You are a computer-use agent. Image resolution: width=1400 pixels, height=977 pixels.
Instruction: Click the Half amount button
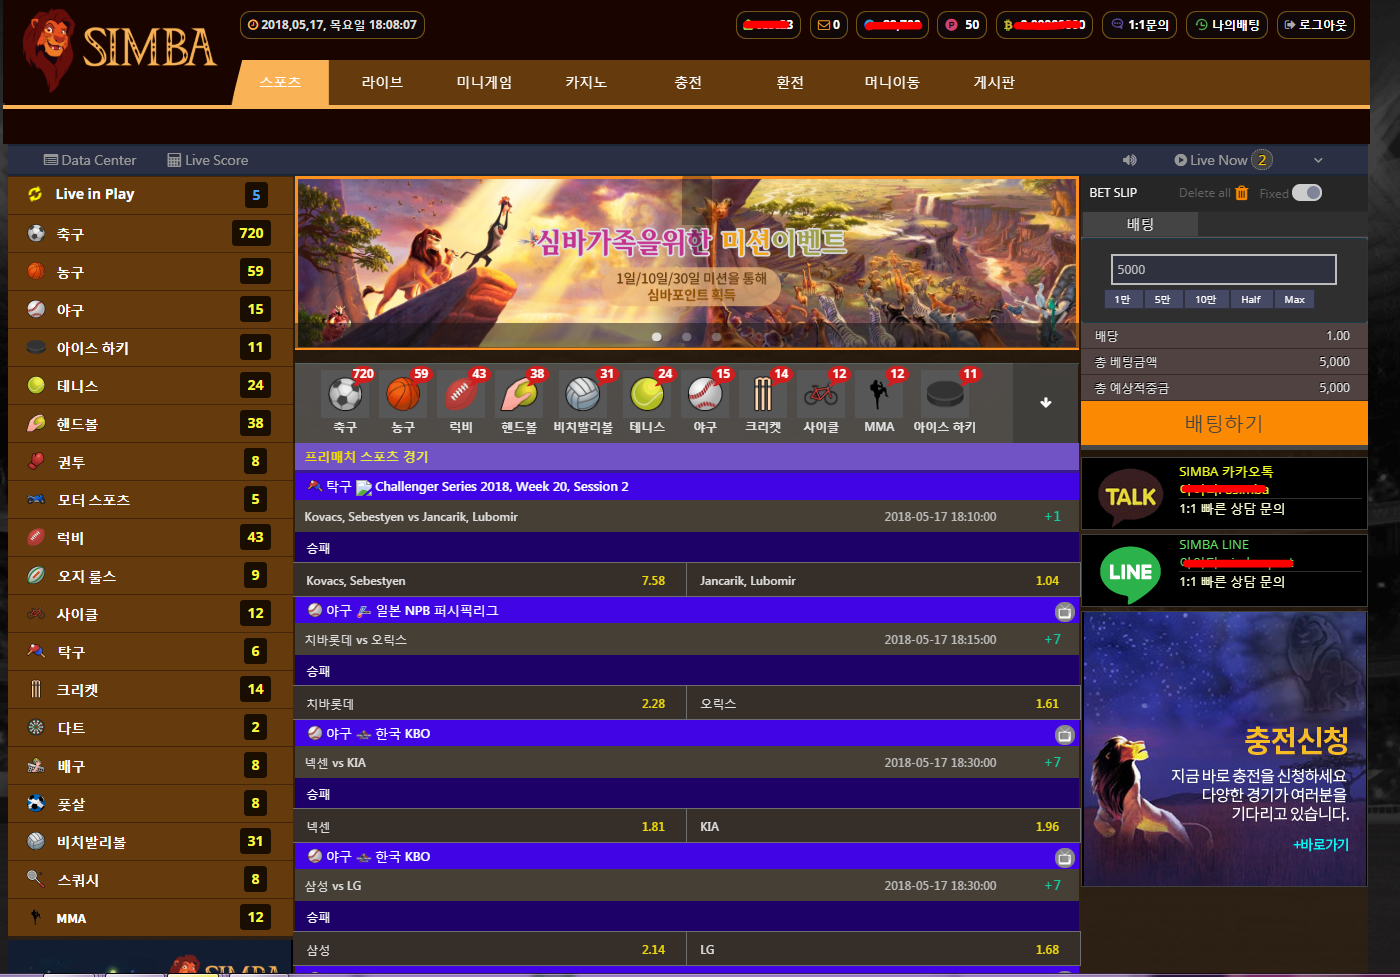pyautogui.click(x=1251, y=299)
